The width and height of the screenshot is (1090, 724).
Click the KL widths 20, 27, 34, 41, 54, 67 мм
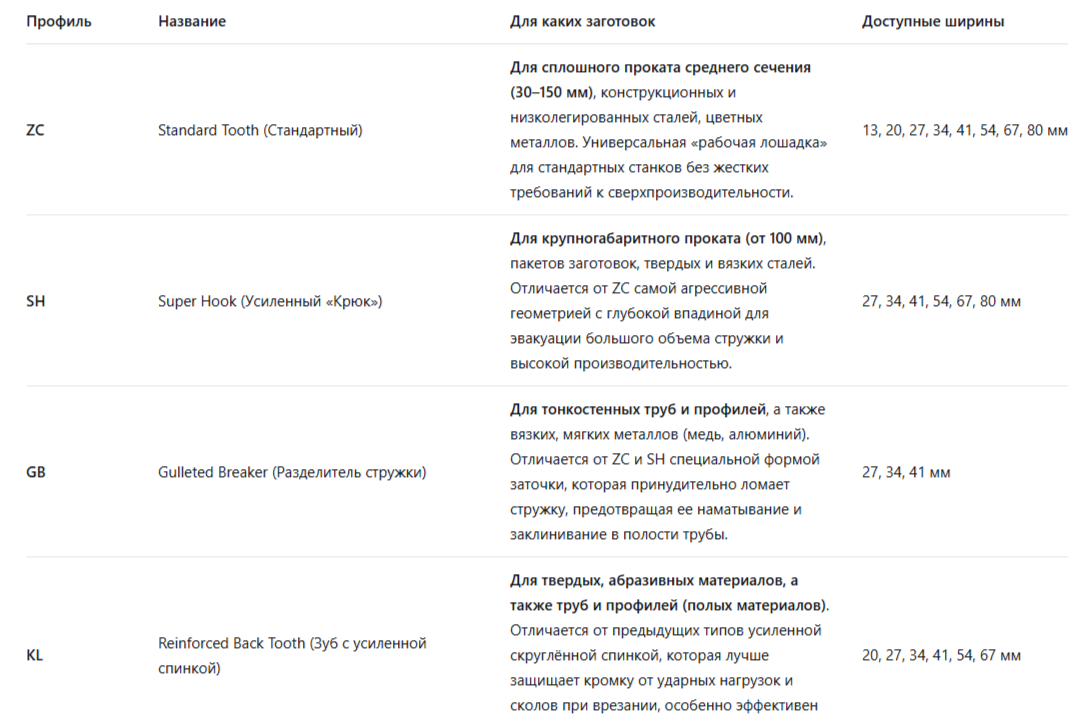click(x=941, y=655)
